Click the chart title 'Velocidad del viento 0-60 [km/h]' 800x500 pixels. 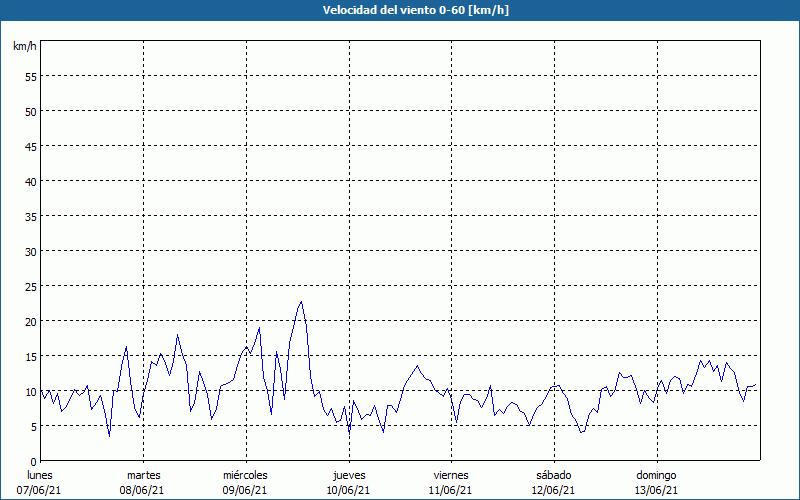point(415,10)
